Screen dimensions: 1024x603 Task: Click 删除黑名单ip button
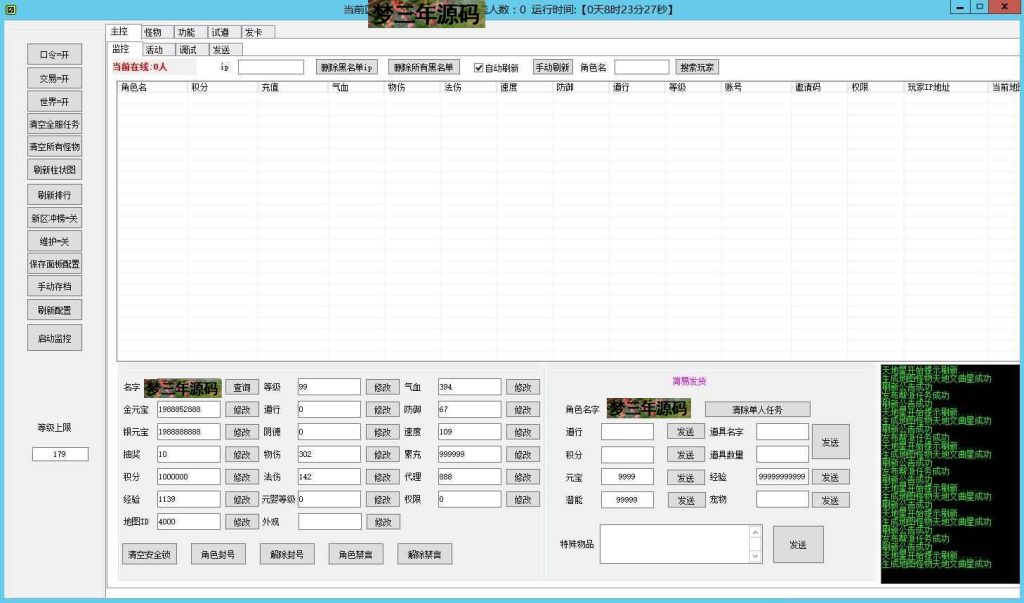point(347,67)
